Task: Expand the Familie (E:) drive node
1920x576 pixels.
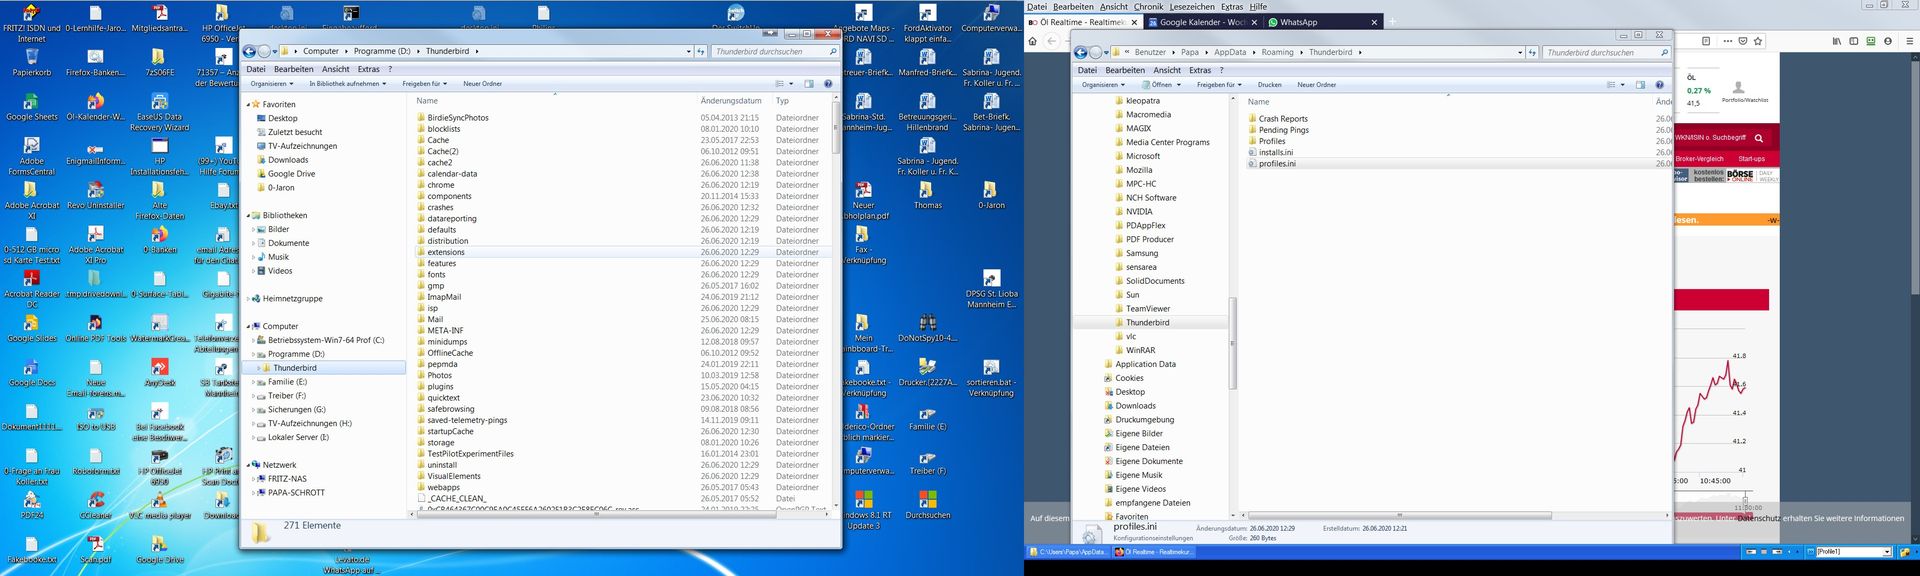Action: (x=254, y=382)
